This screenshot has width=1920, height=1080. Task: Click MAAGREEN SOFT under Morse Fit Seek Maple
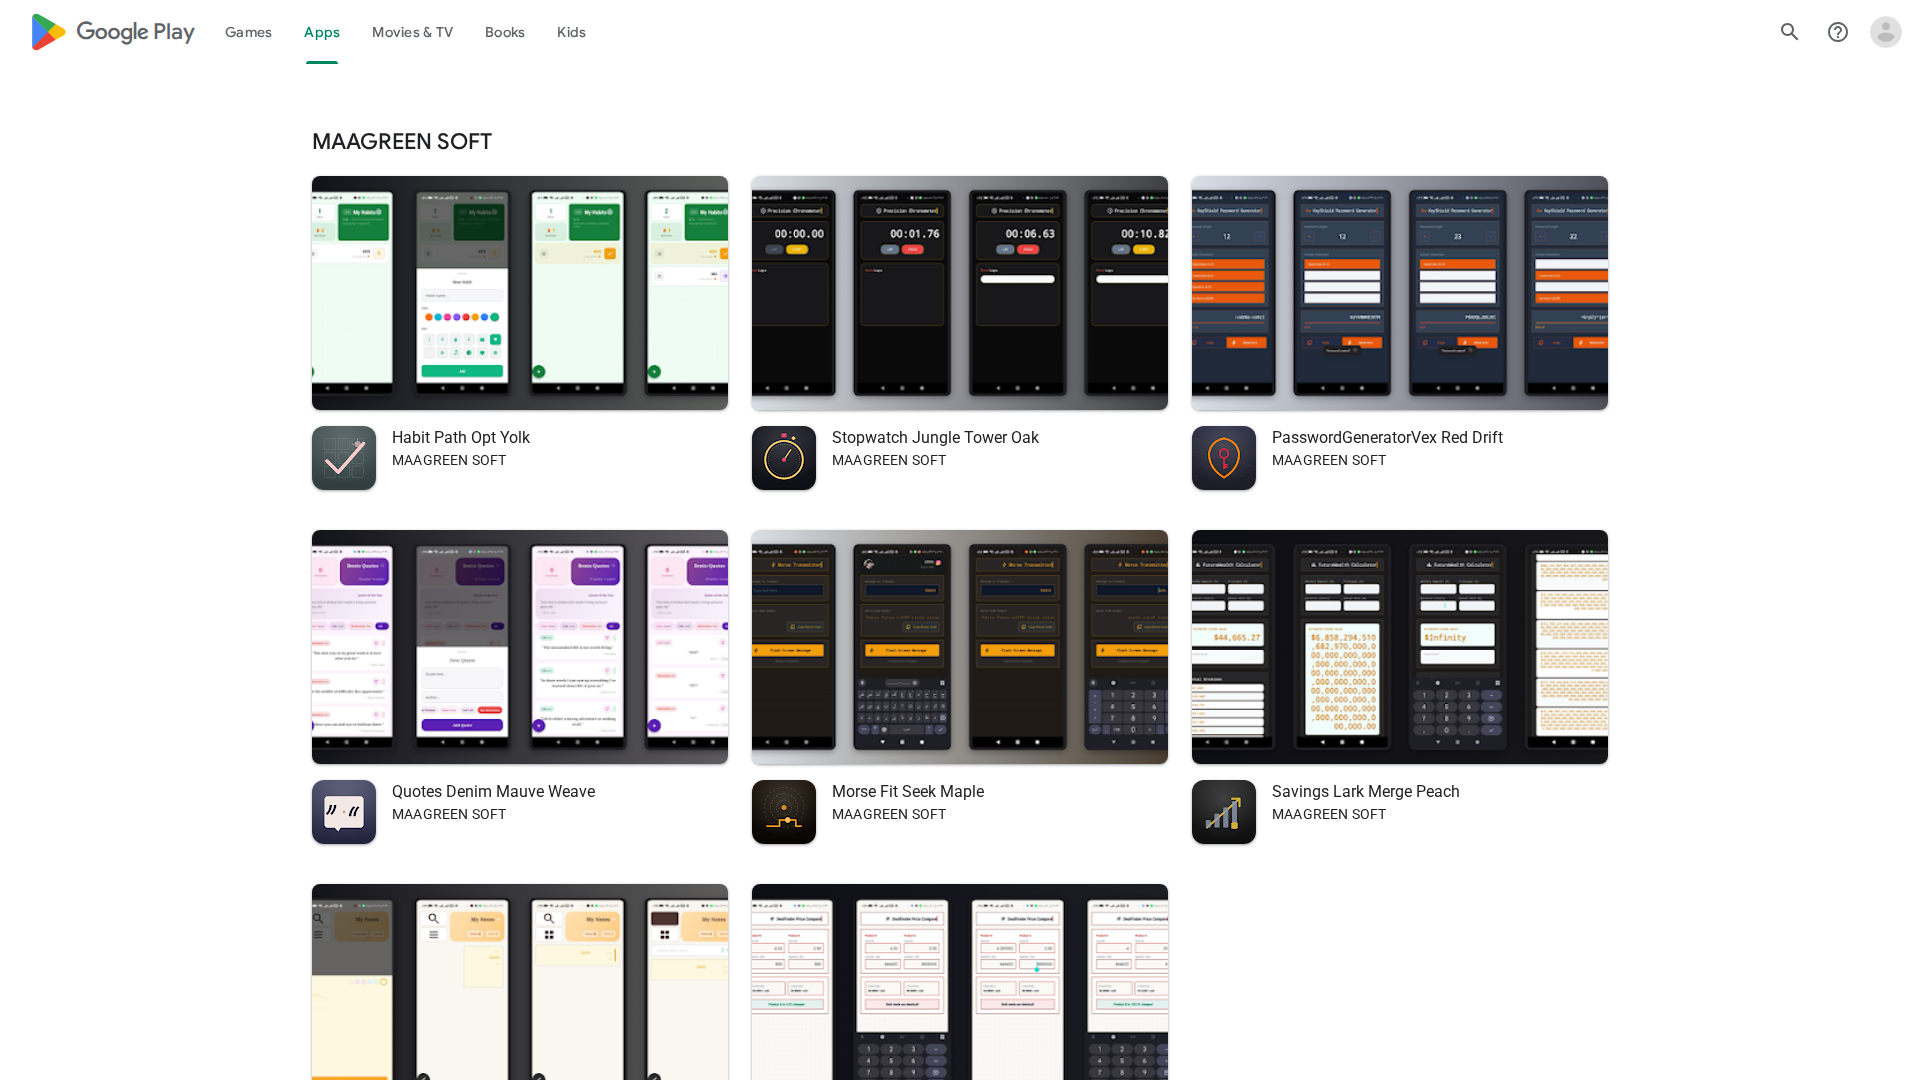click(889, 815)
